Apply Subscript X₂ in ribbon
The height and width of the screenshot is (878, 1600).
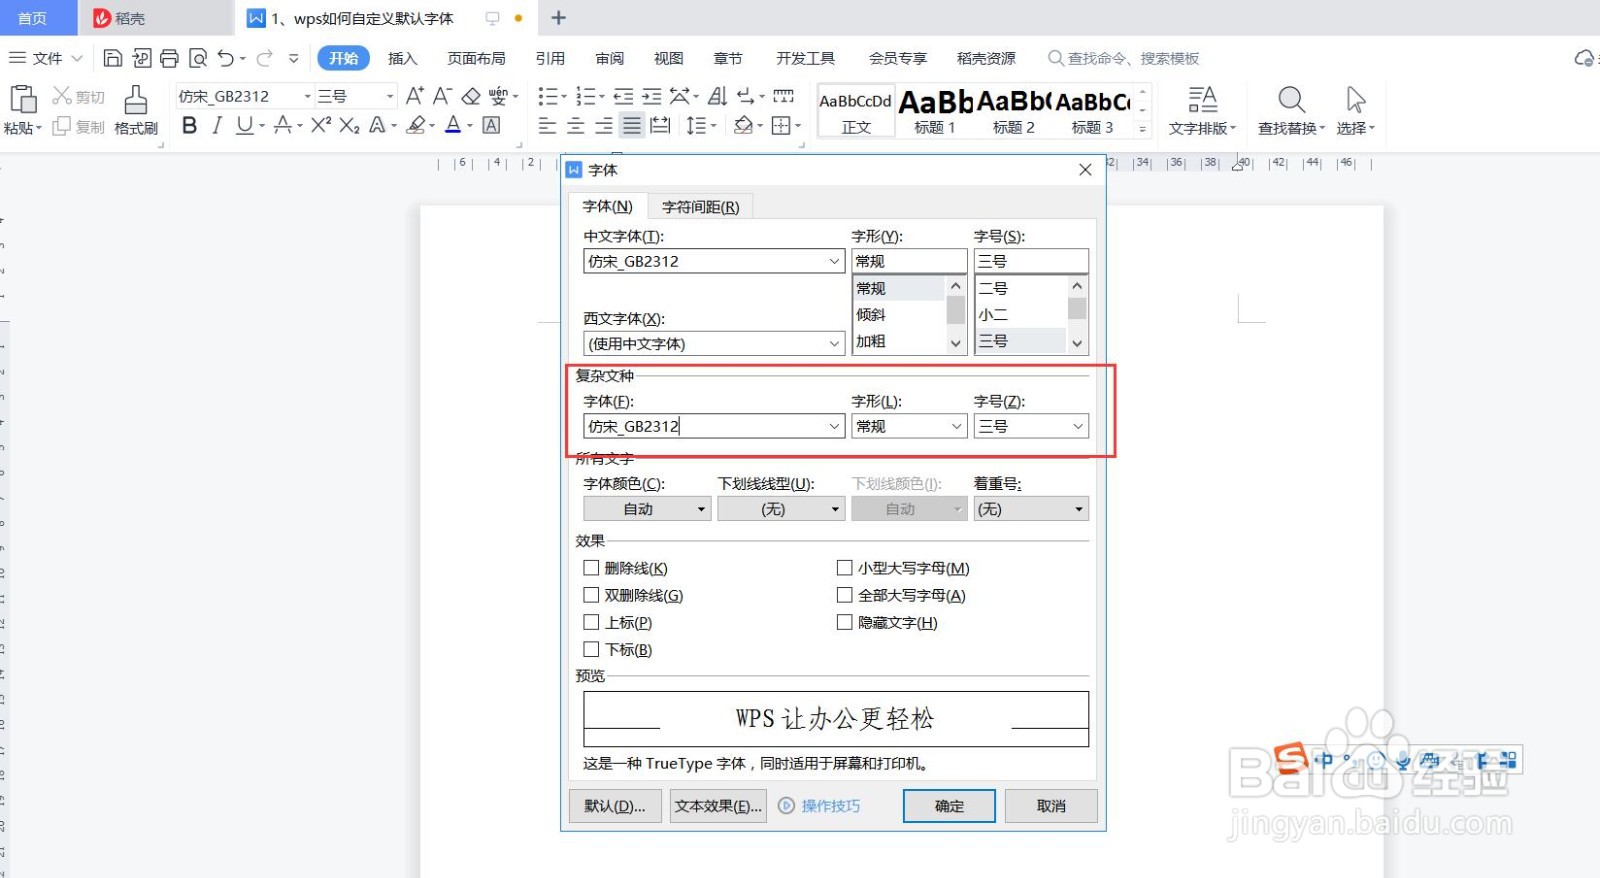click(349, 125)
